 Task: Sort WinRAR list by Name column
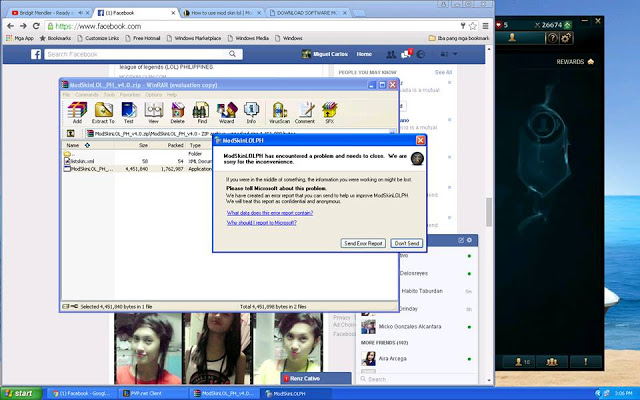(x=73, y=145)
